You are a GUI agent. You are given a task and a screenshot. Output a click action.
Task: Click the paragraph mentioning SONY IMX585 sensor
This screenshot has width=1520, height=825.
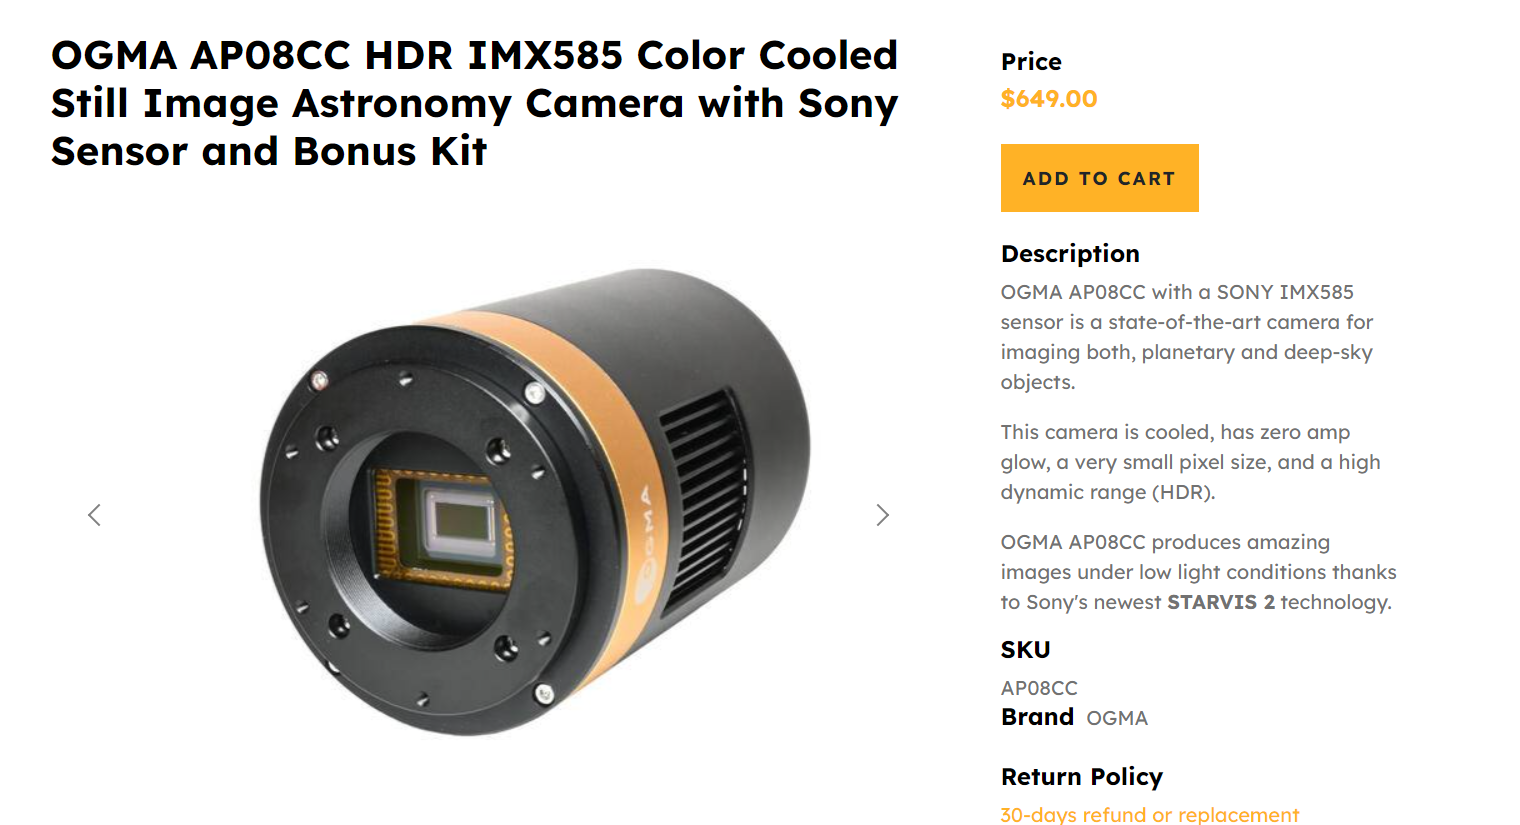(1187, 337)
